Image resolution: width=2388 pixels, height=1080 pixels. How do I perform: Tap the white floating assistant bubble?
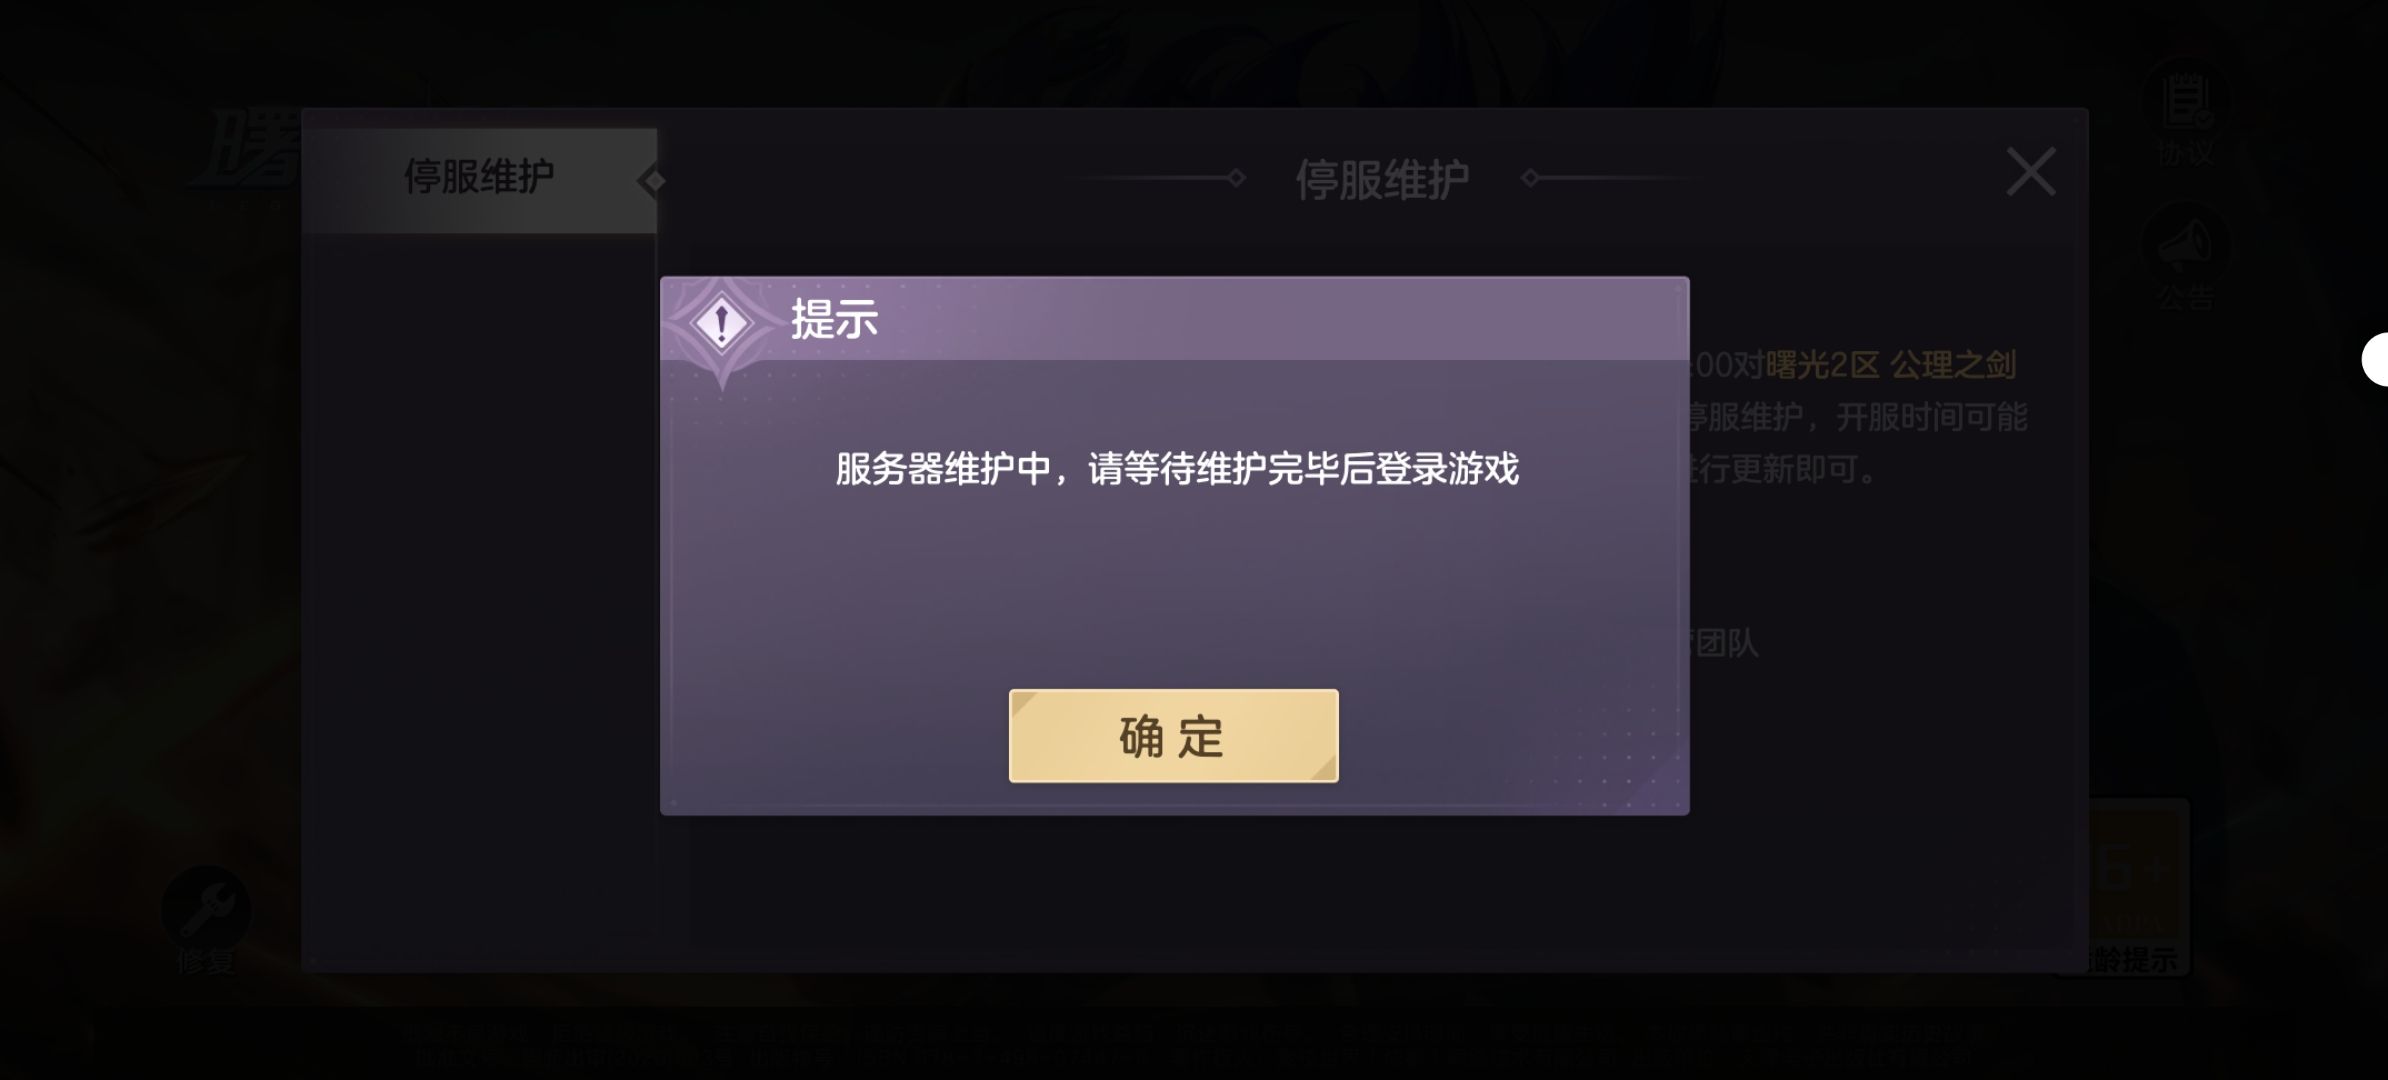click(x=2375, y=359)
